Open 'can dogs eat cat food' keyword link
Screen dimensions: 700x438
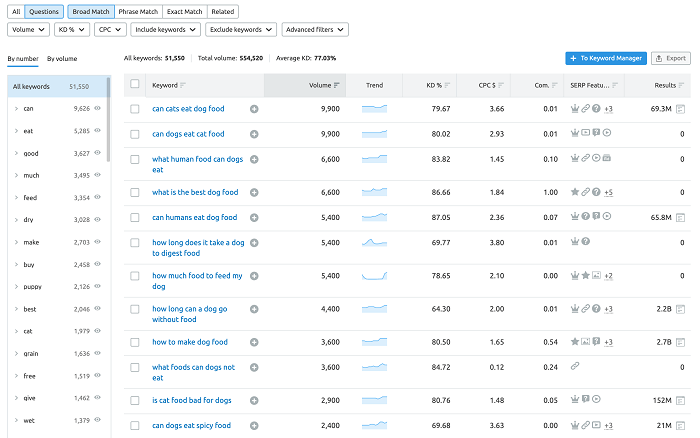[188, 134]
